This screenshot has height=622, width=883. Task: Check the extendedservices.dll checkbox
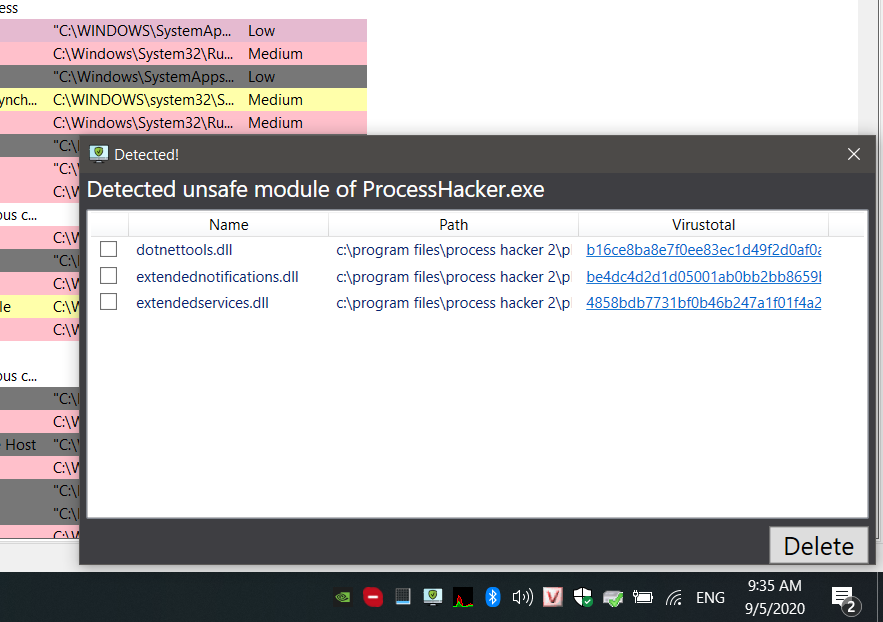click(109, 302)
